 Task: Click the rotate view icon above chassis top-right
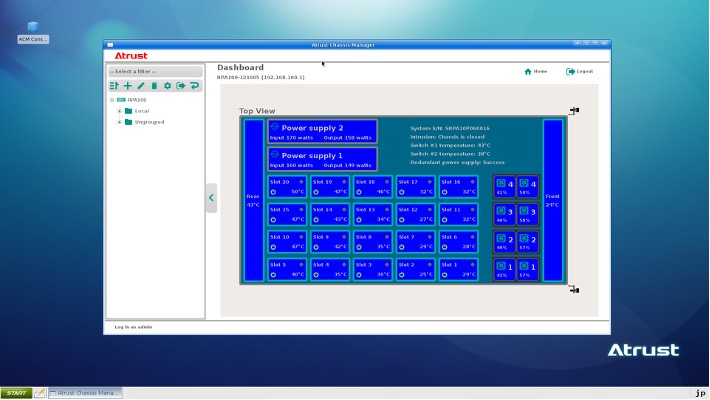coord(574,111)
